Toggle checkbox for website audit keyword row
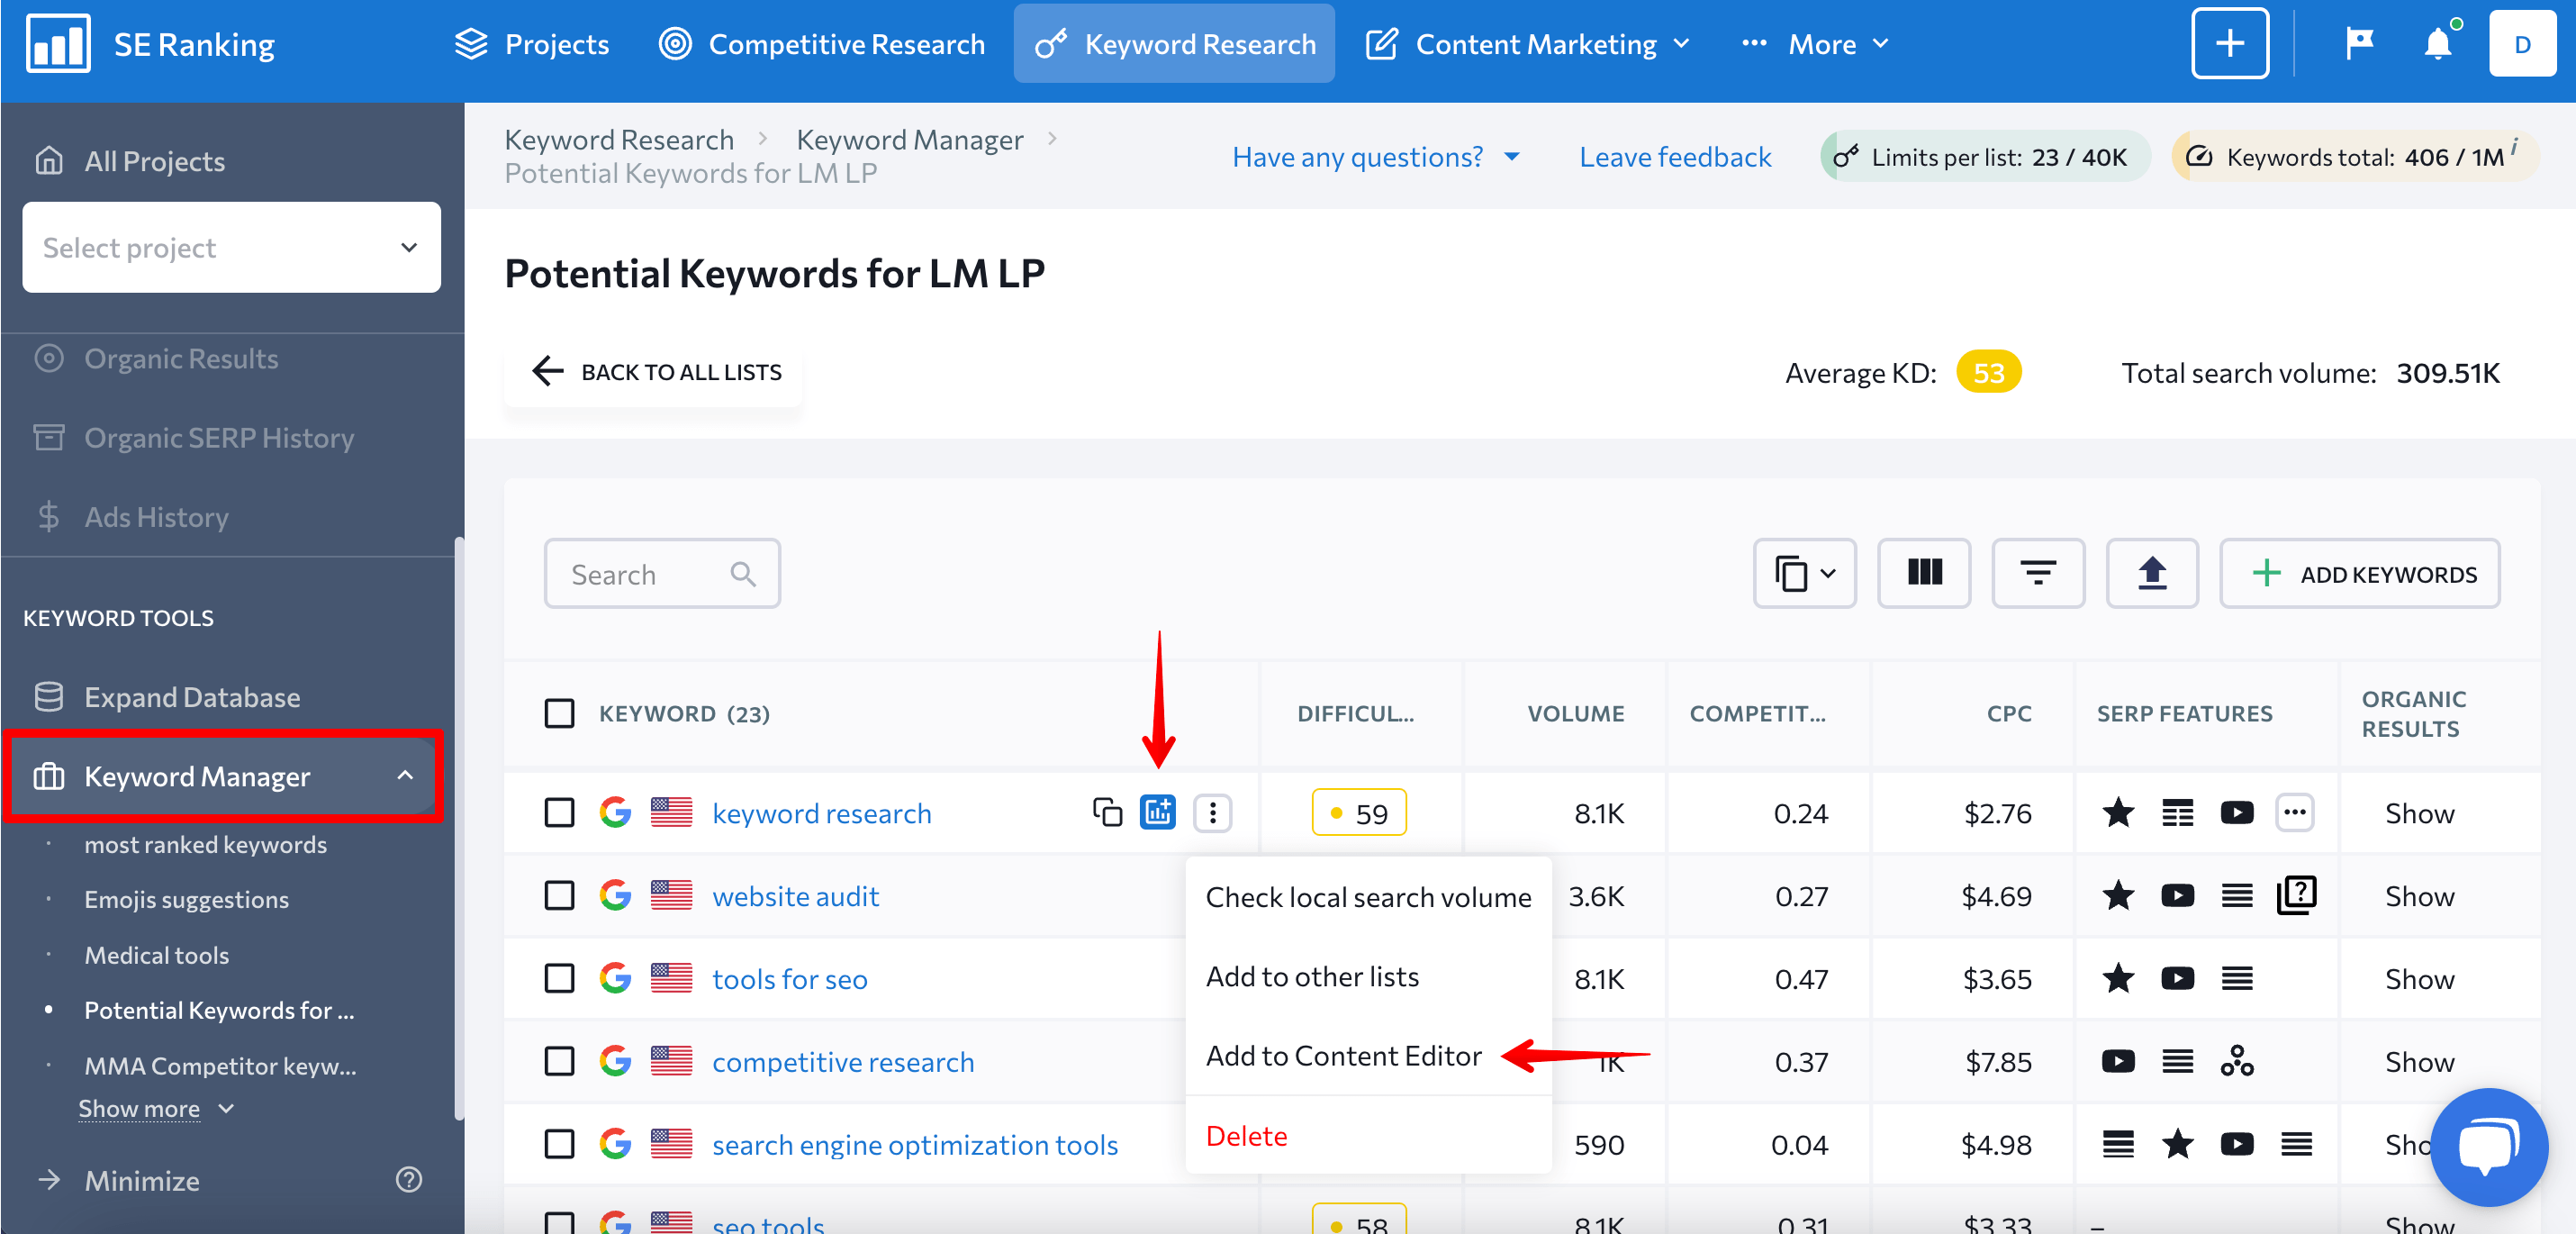 (x=558, y=895)
